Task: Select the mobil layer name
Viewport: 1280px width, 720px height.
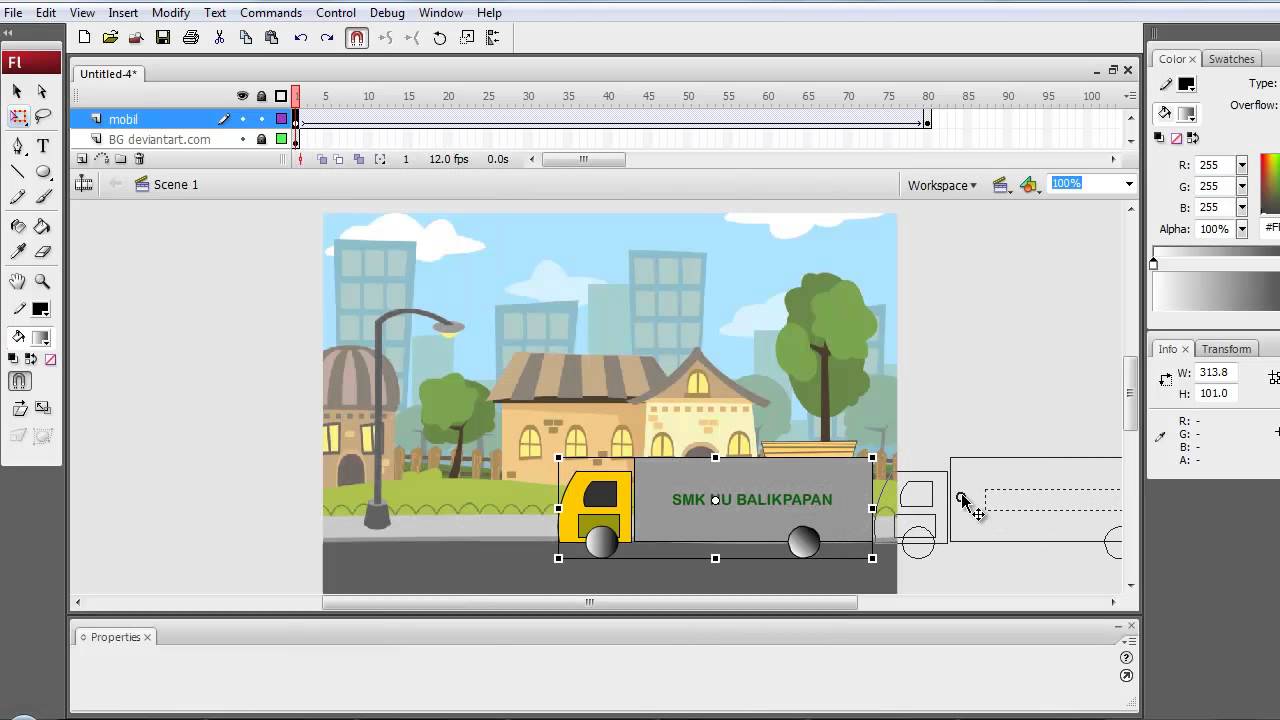Action: 123,119
